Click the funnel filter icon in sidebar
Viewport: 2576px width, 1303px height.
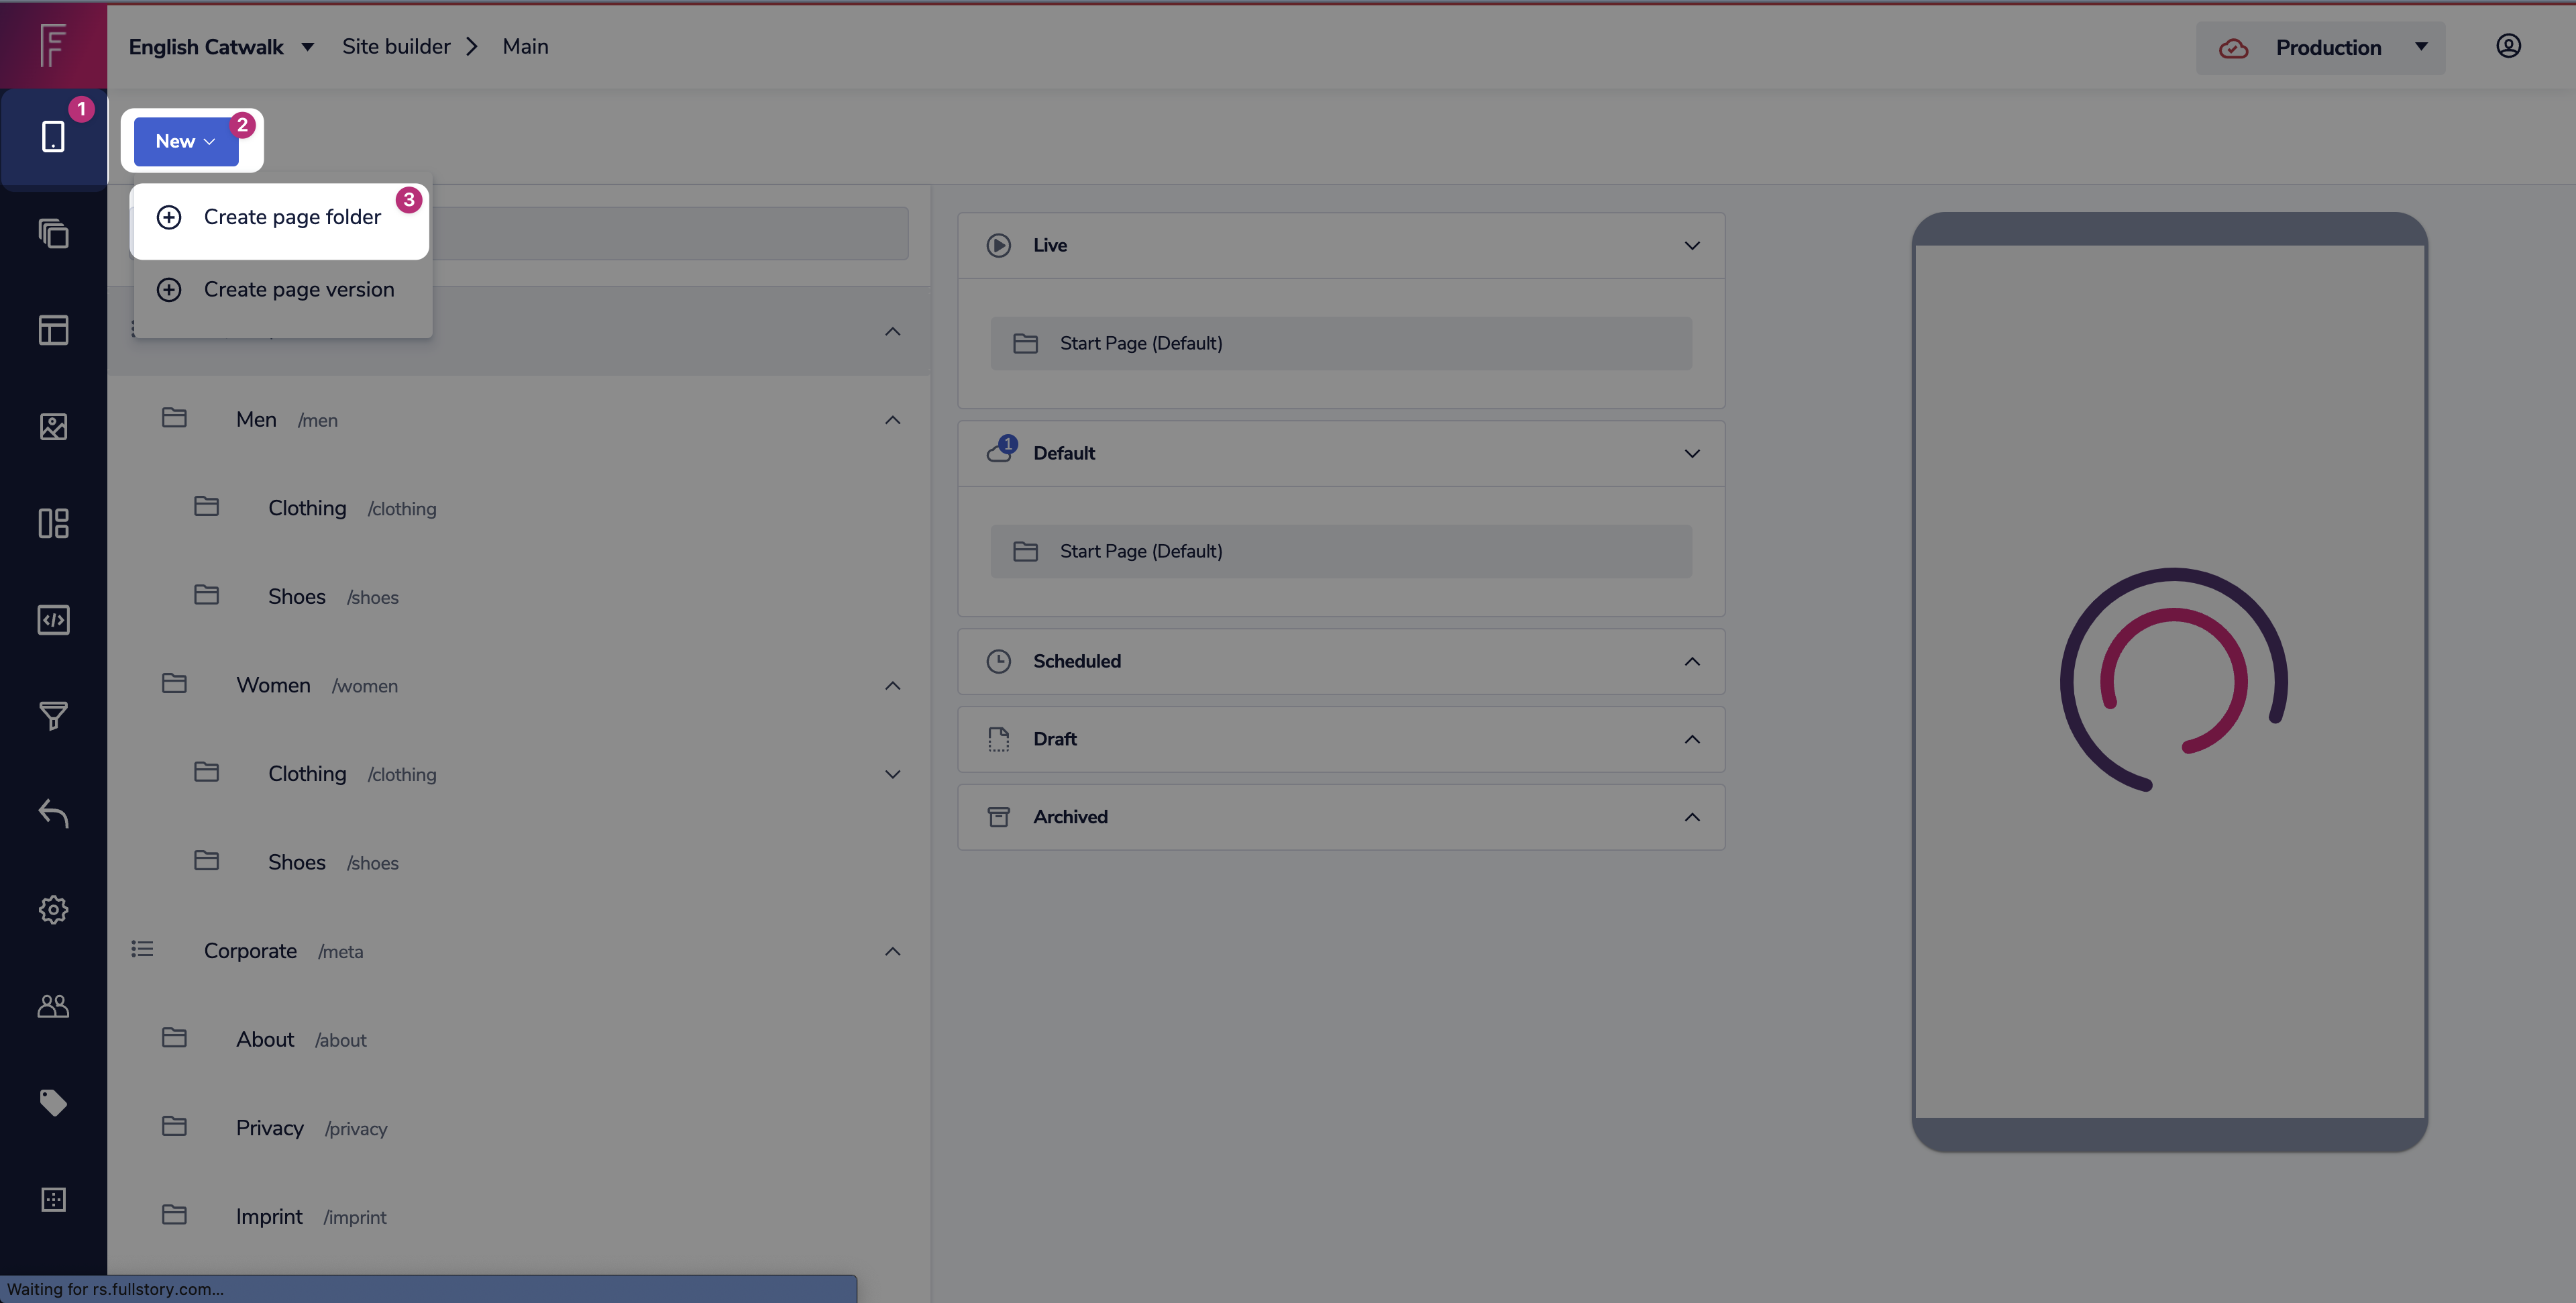click(x=53, y=716)
